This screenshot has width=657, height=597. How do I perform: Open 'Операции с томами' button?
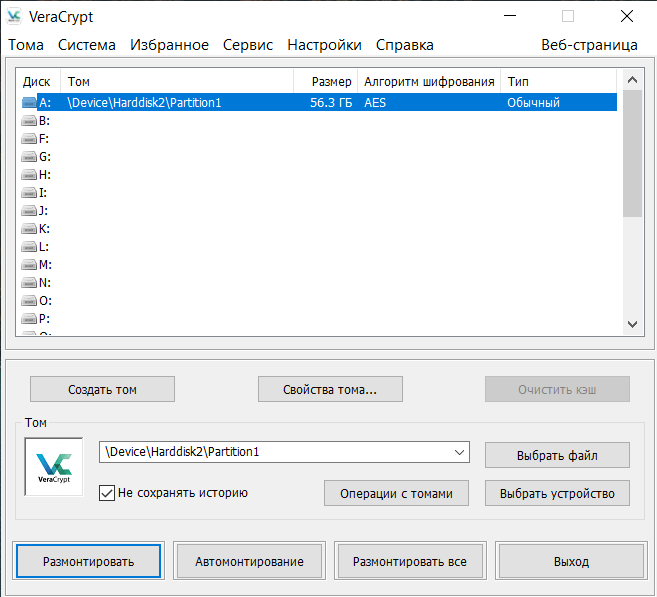point(396,493)
